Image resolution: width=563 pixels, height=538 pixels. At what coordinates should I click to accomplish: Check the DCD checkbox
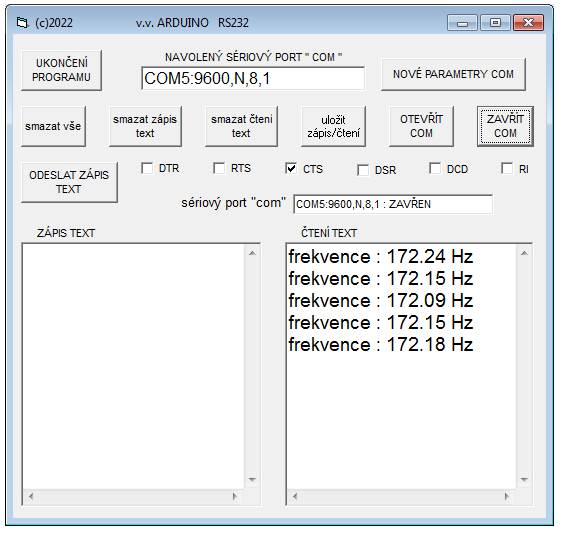(435, 168)
